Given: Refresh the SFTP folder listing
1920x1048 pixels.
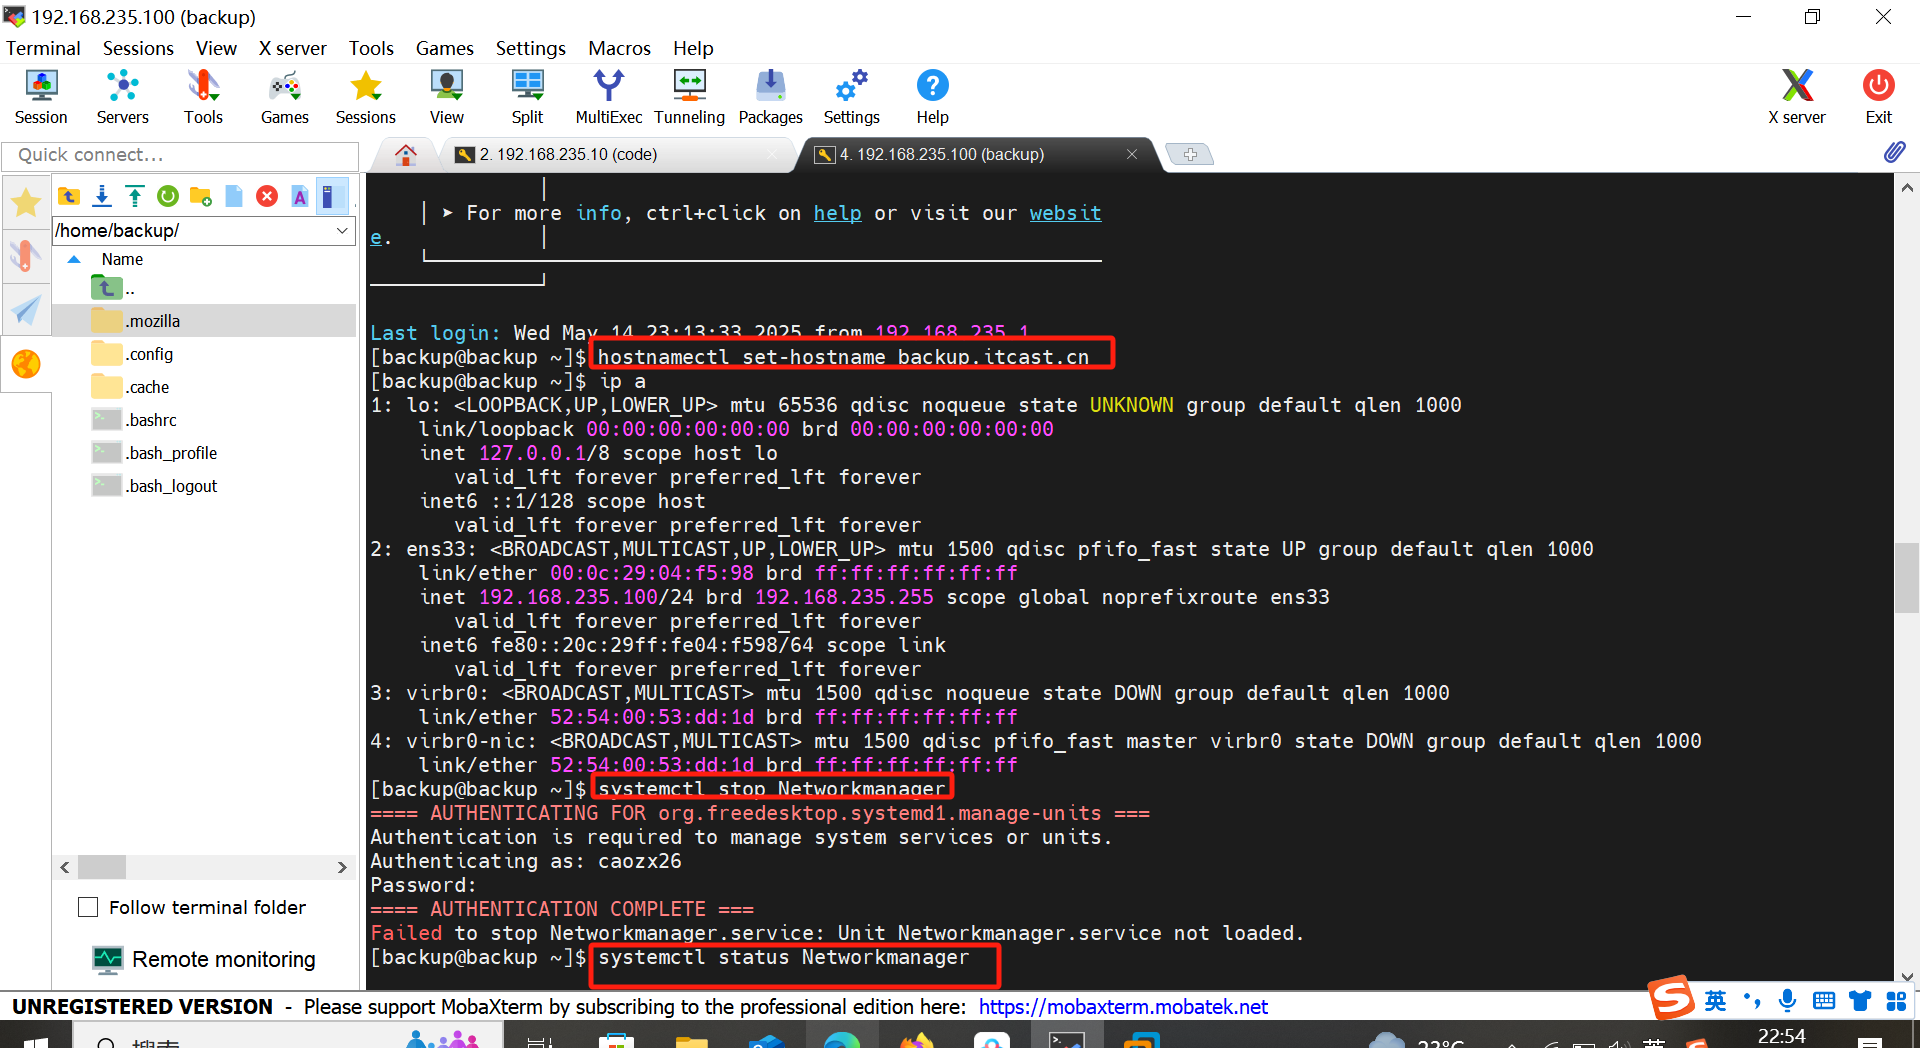Looking at the screenshot, I should pos(168,196).
